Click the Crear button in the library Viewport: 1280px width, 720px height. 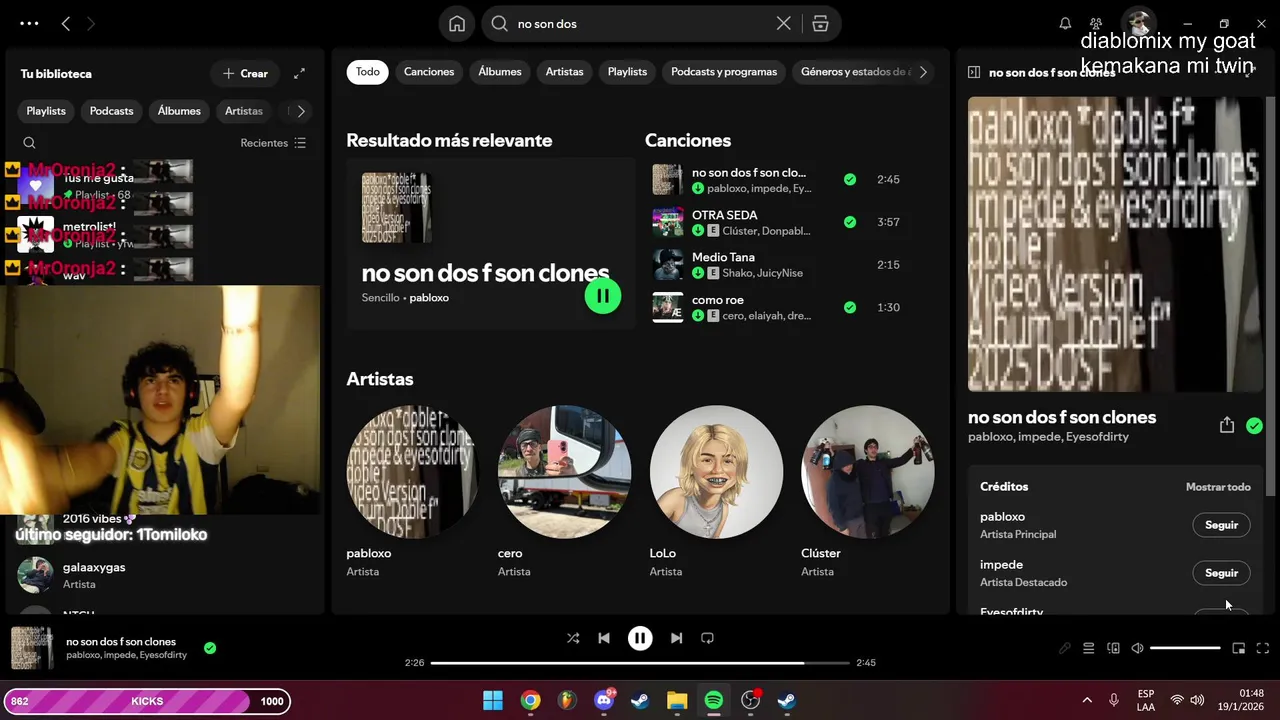245,73
